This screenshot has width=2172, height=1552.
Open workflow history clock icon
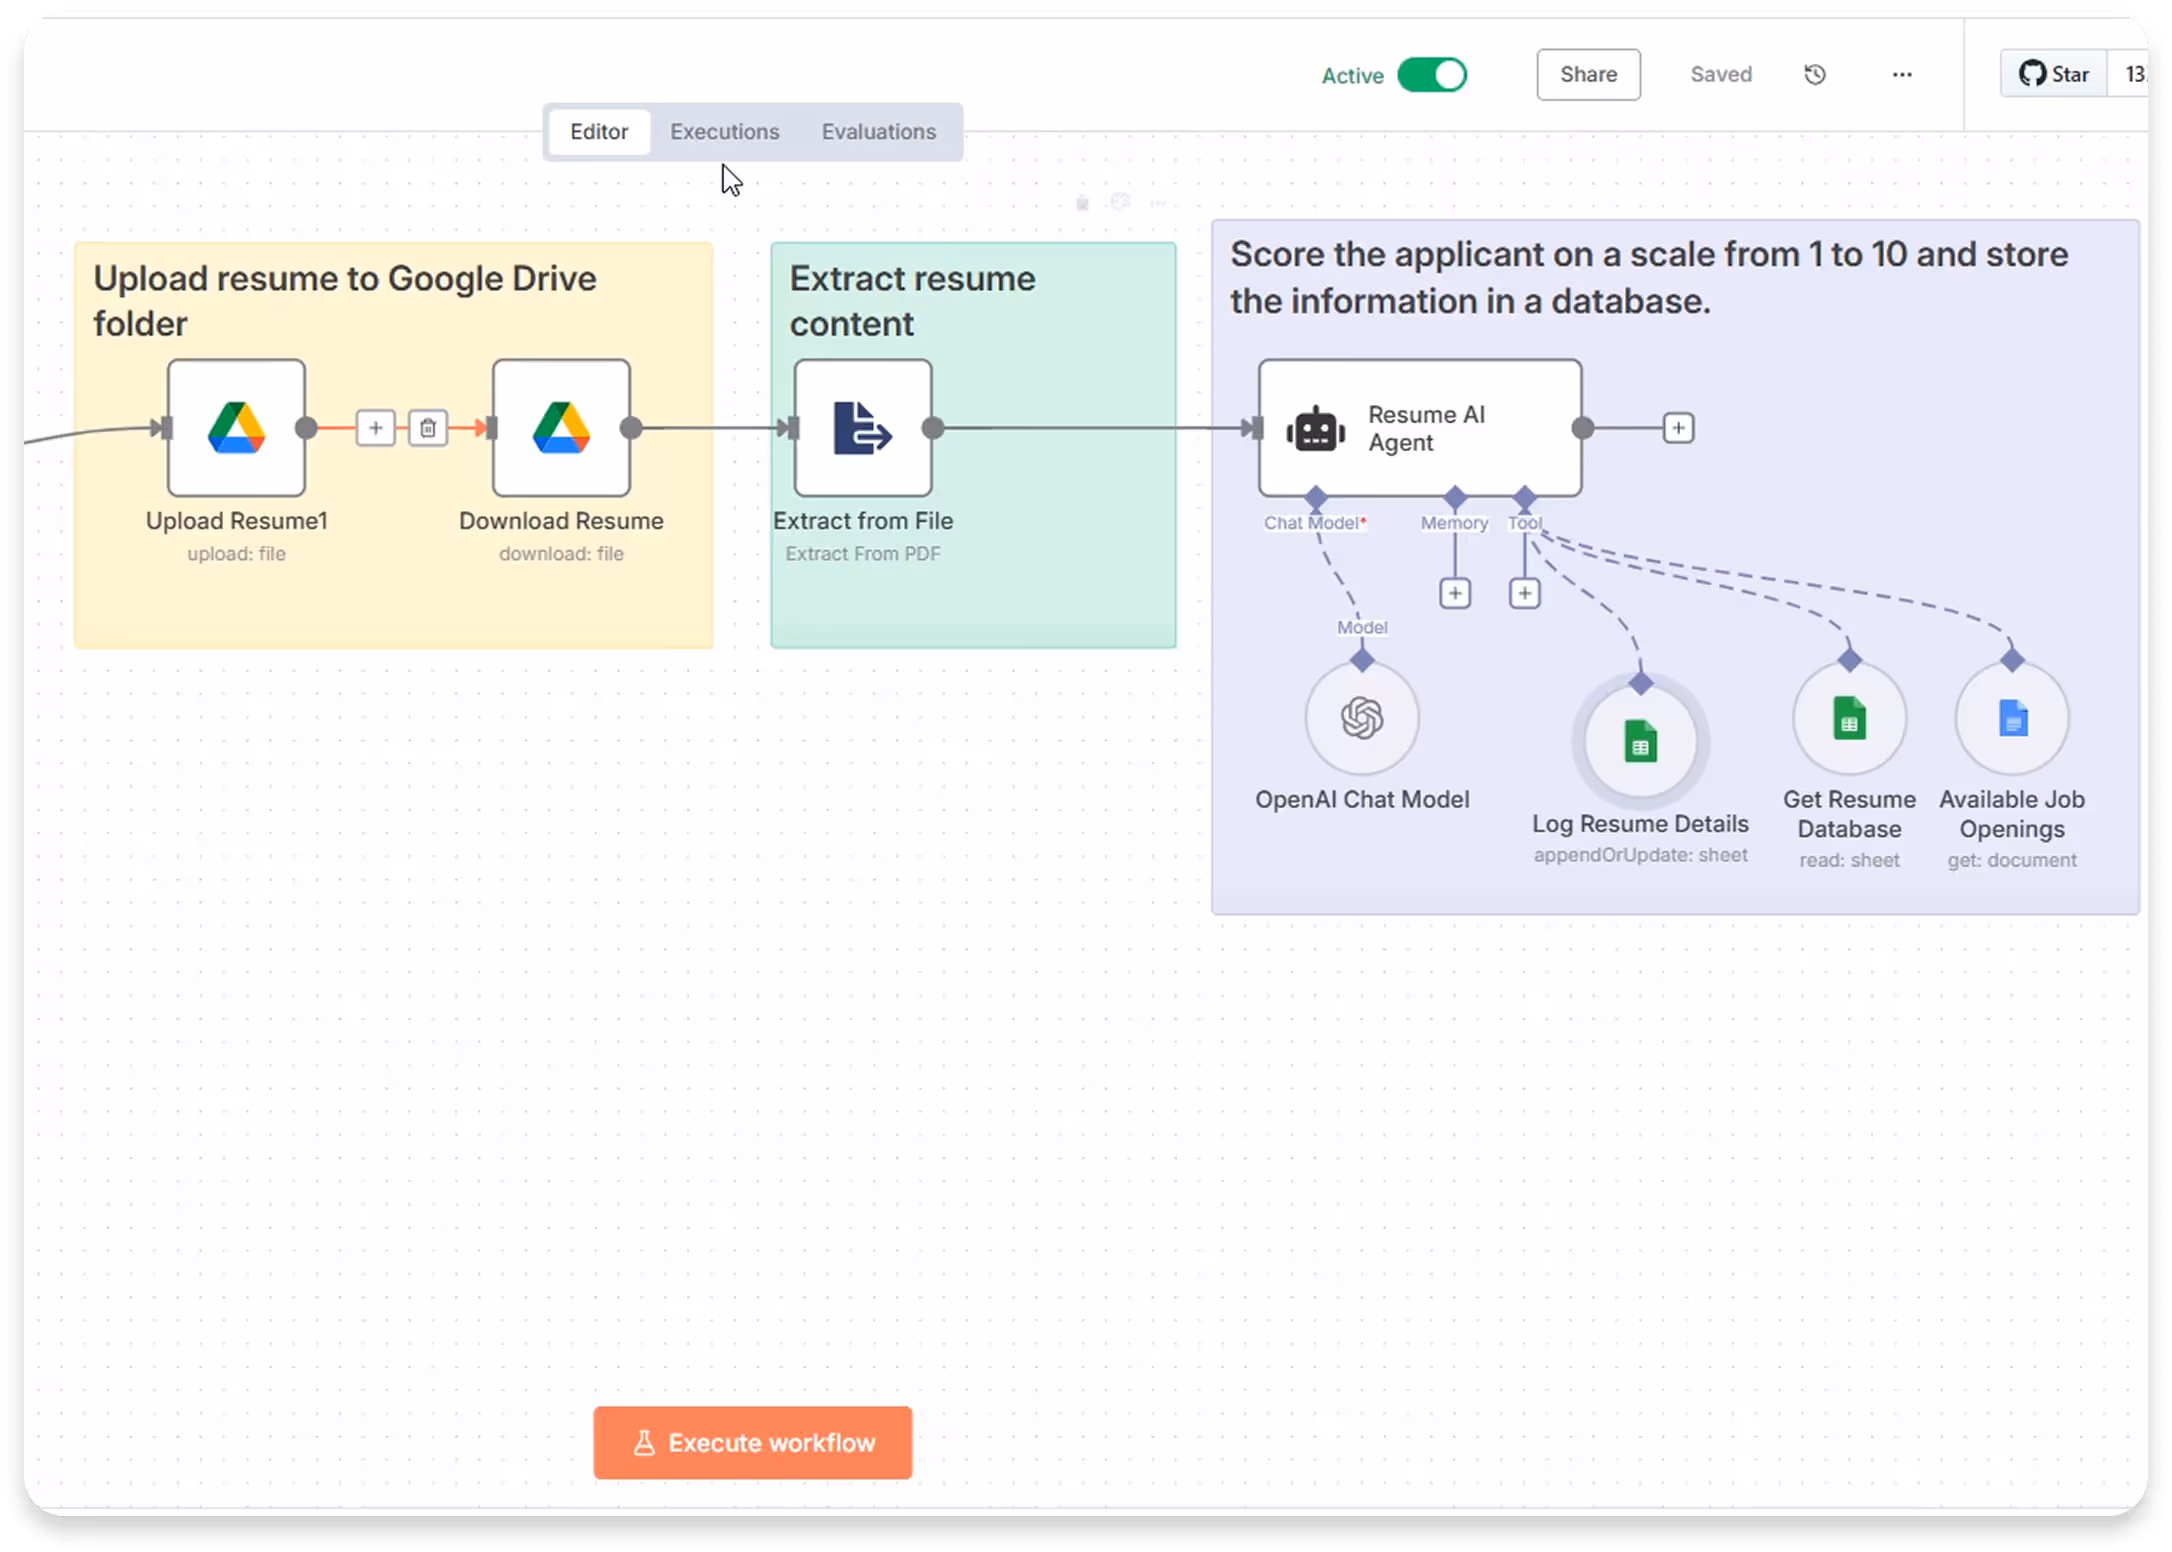coord(1814,75)
